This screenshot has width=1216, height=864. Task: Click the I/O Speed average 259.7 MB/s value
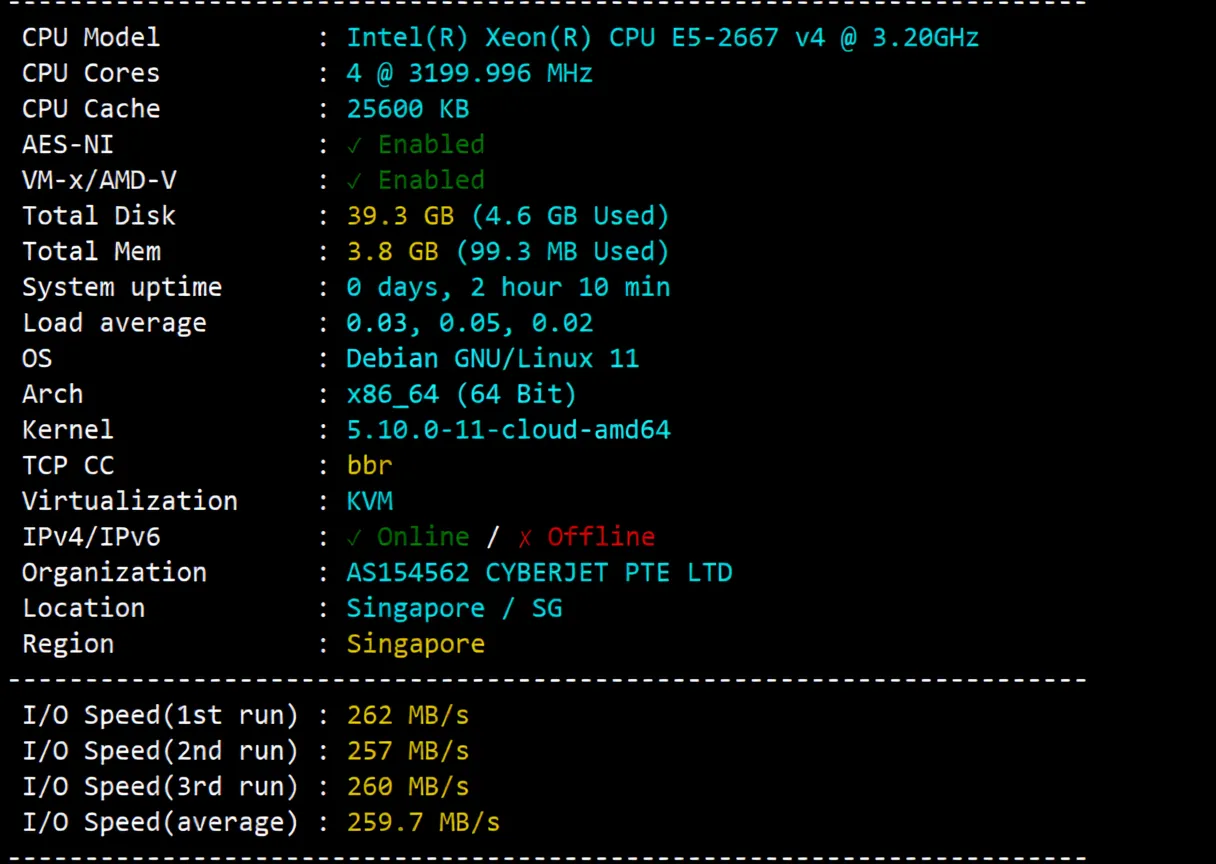423,822
